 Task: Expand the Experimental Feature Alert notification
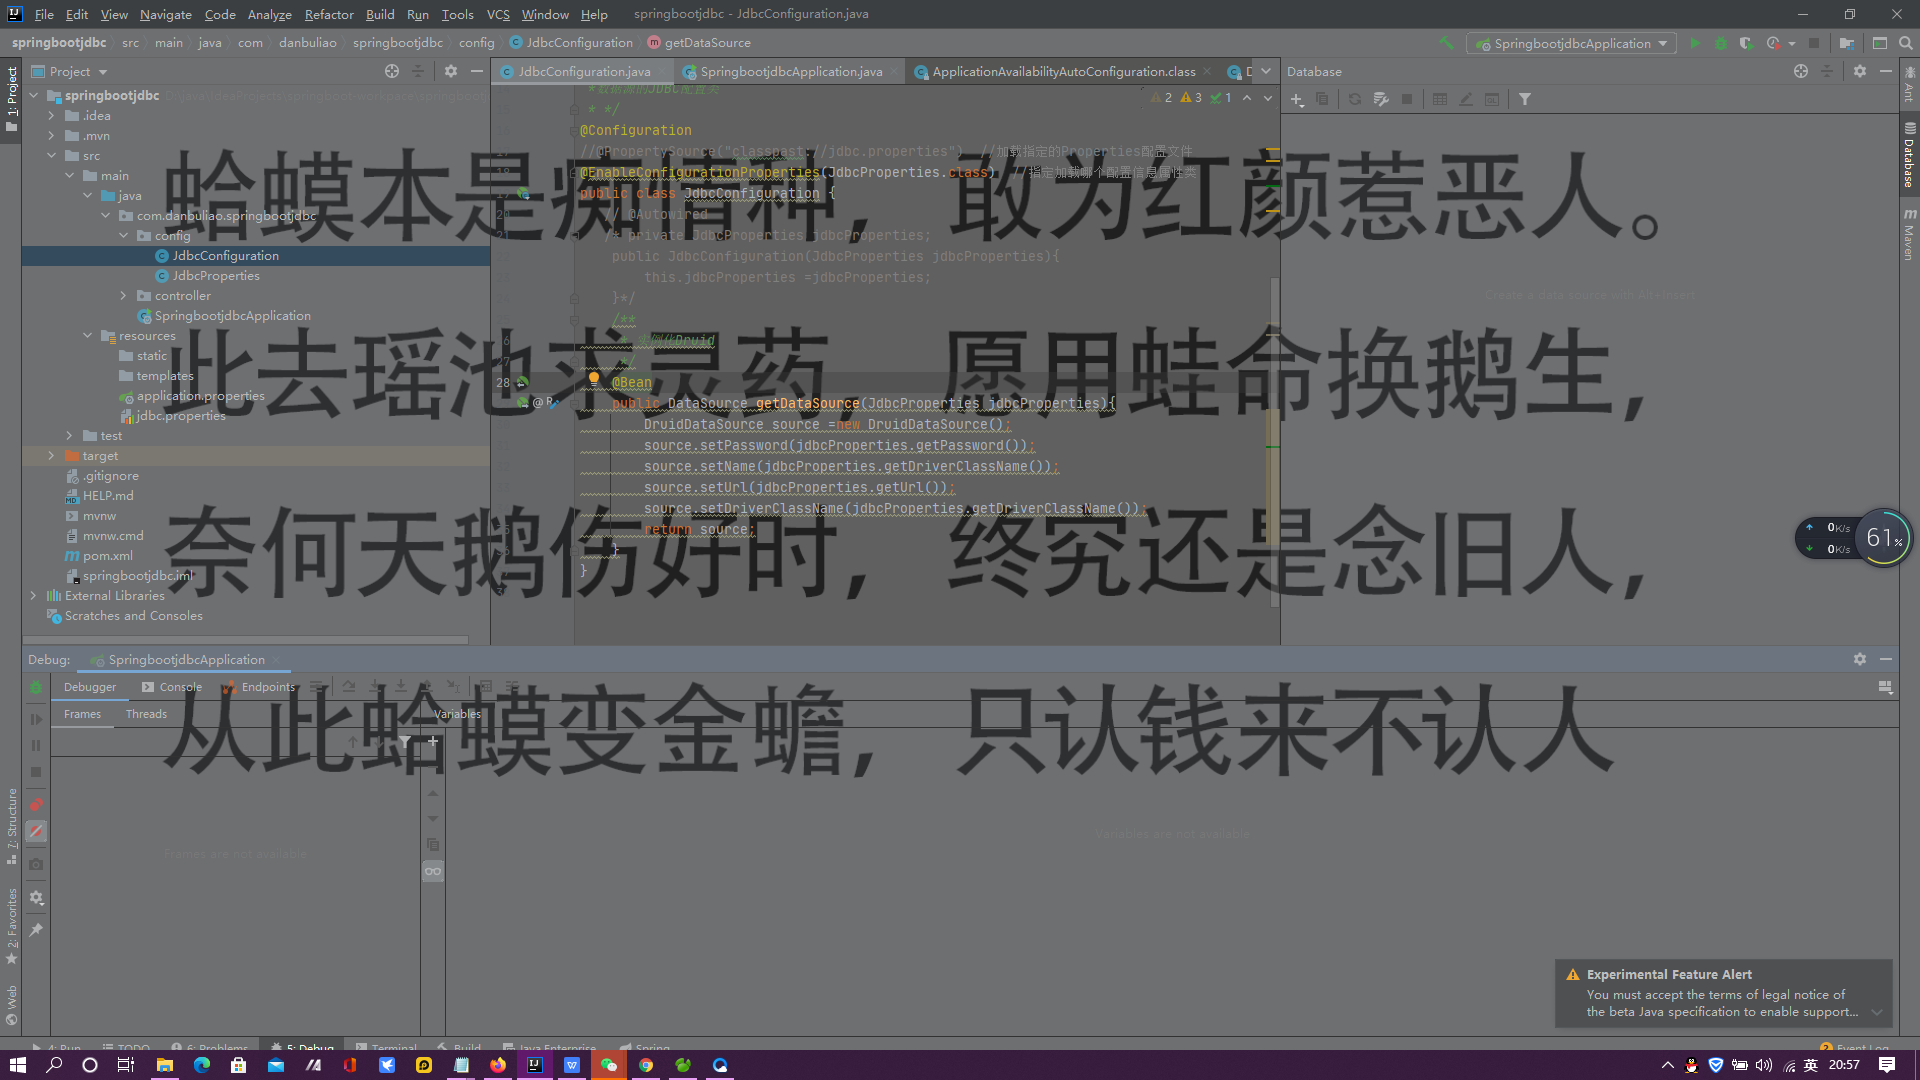(x=1877, y=1012)
